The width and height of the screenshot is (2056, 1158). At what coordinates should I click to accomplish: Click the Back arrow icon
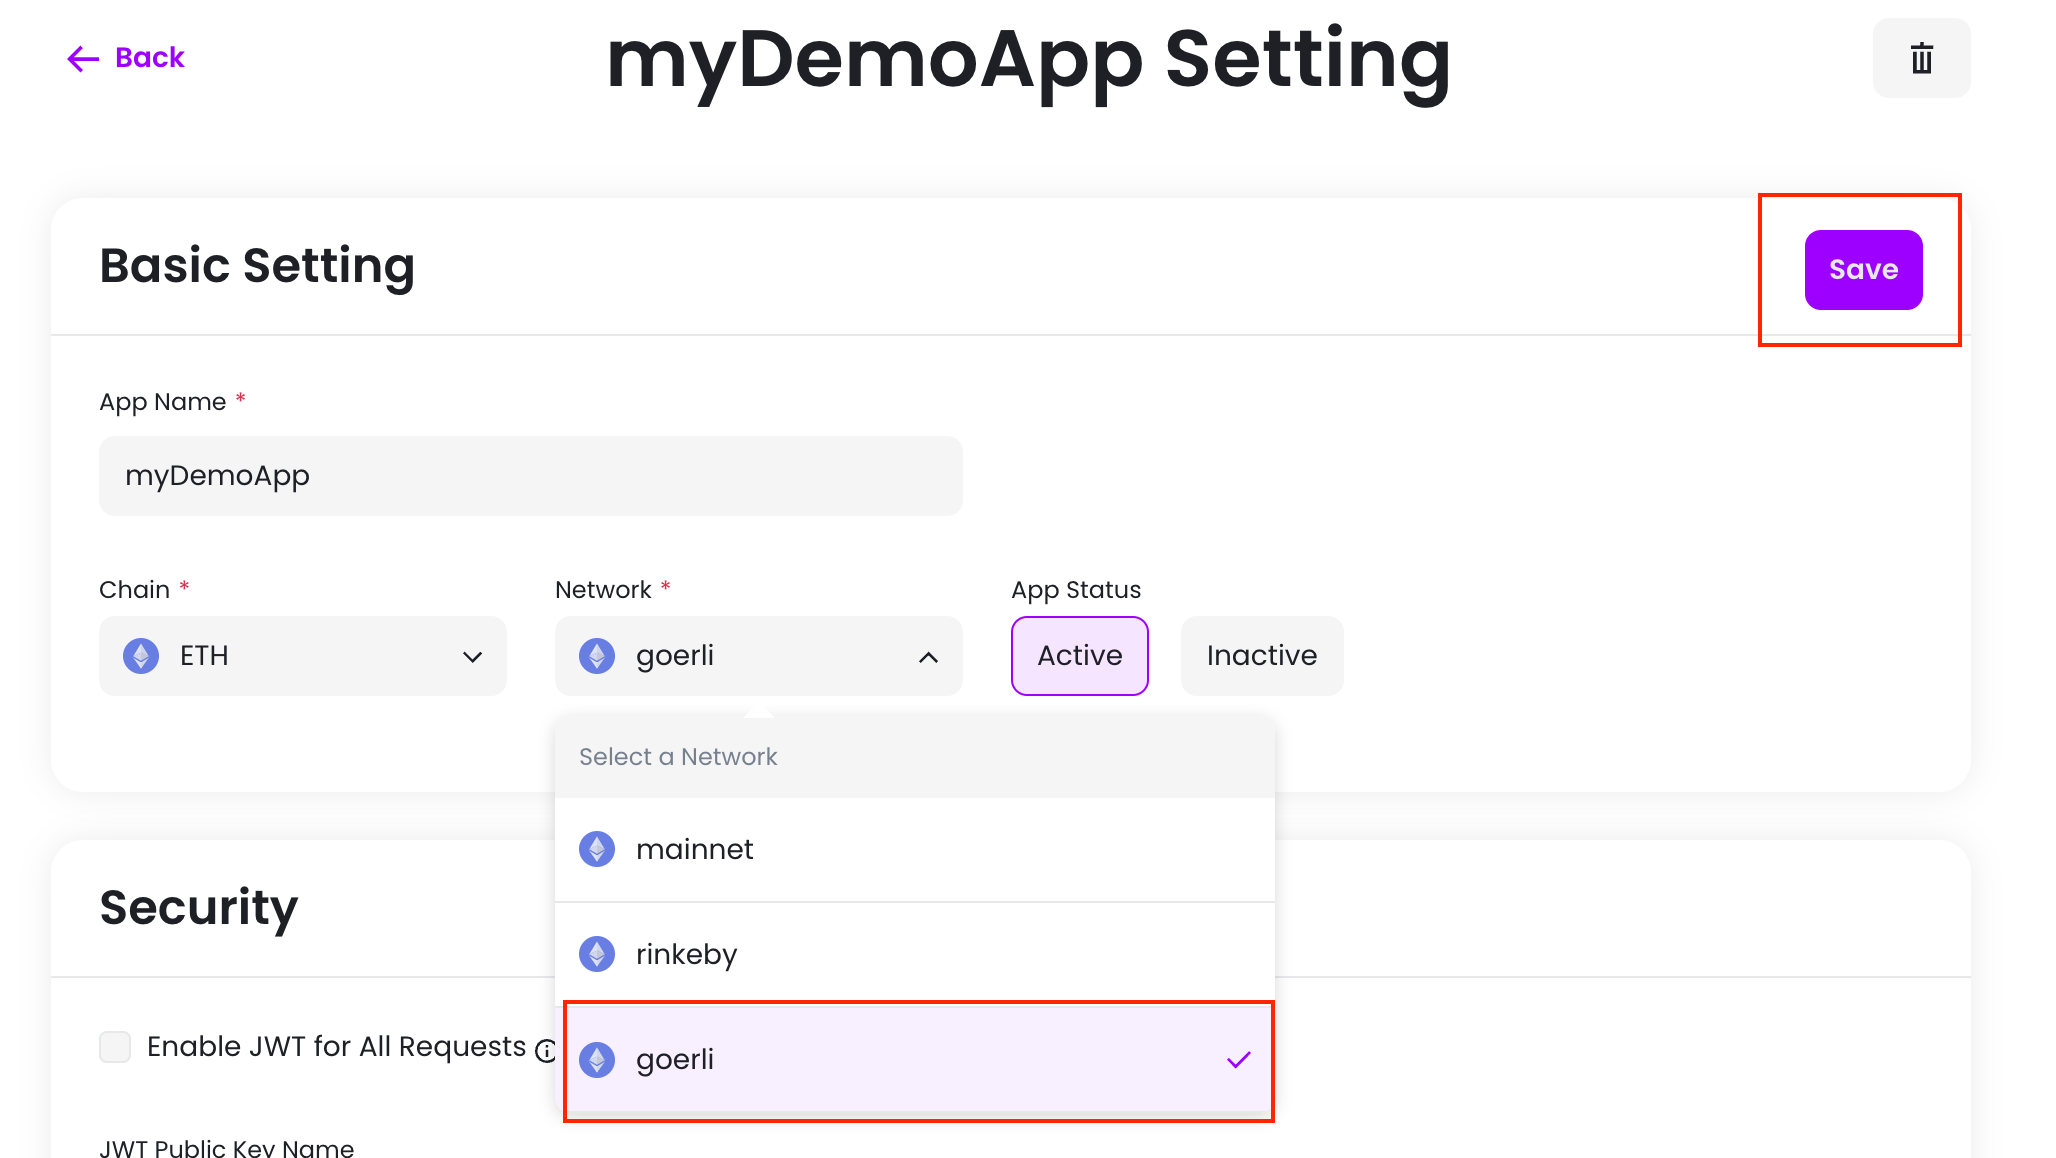82,59
